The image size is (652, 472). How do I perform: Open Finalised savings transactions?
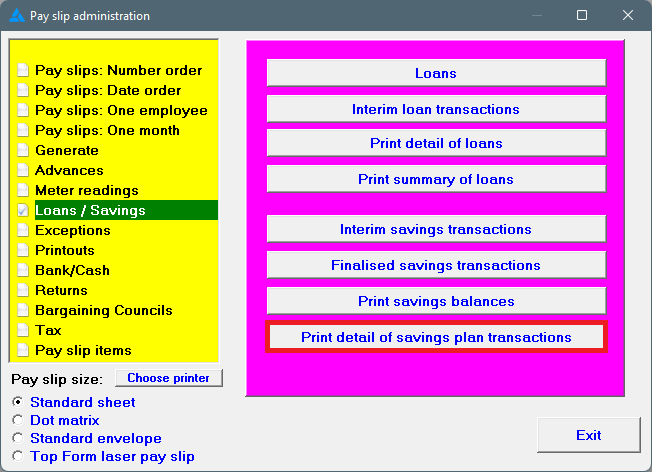pos(436,265)
